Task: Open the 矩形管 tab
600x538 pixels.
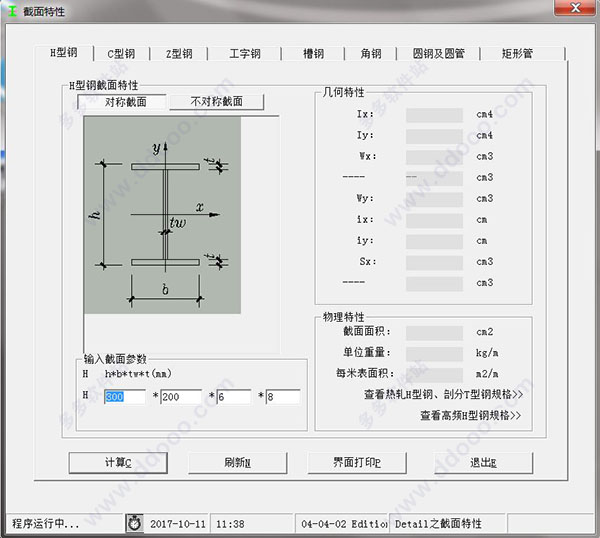Action: coord(517,54)
